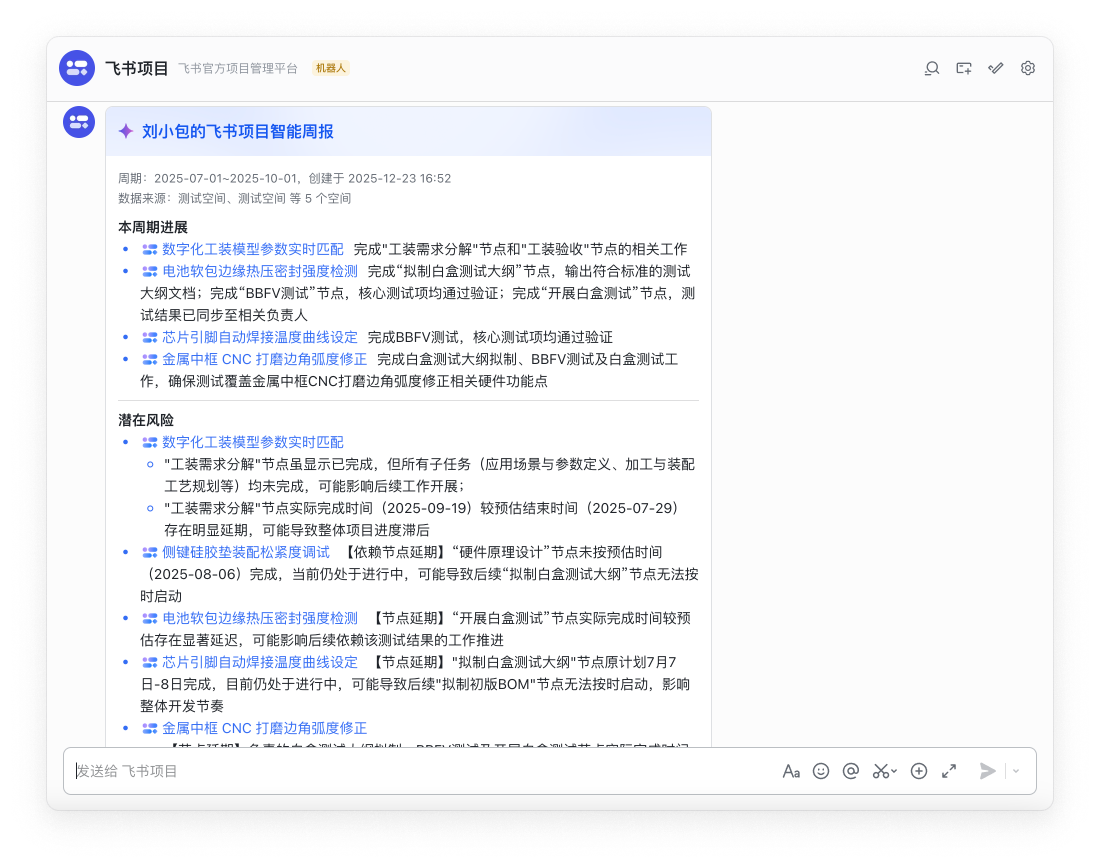Click the sparkle icon next to report title
The height and width of the screenshot is (867, 1100).
coord(126,131)
